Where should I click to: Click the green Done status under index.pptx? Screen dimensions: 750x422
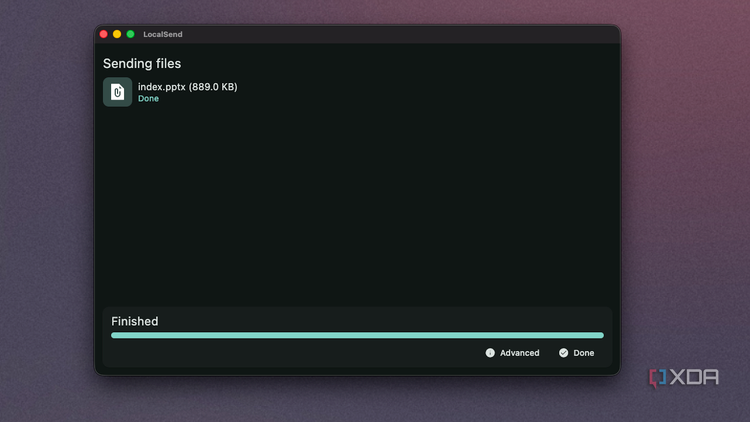click(x=148, y=99)
